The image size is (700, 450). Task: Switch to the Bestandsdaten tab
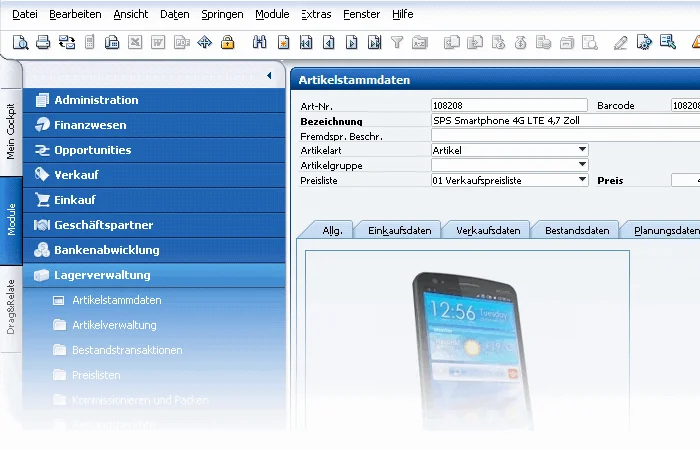click(577, 230)
